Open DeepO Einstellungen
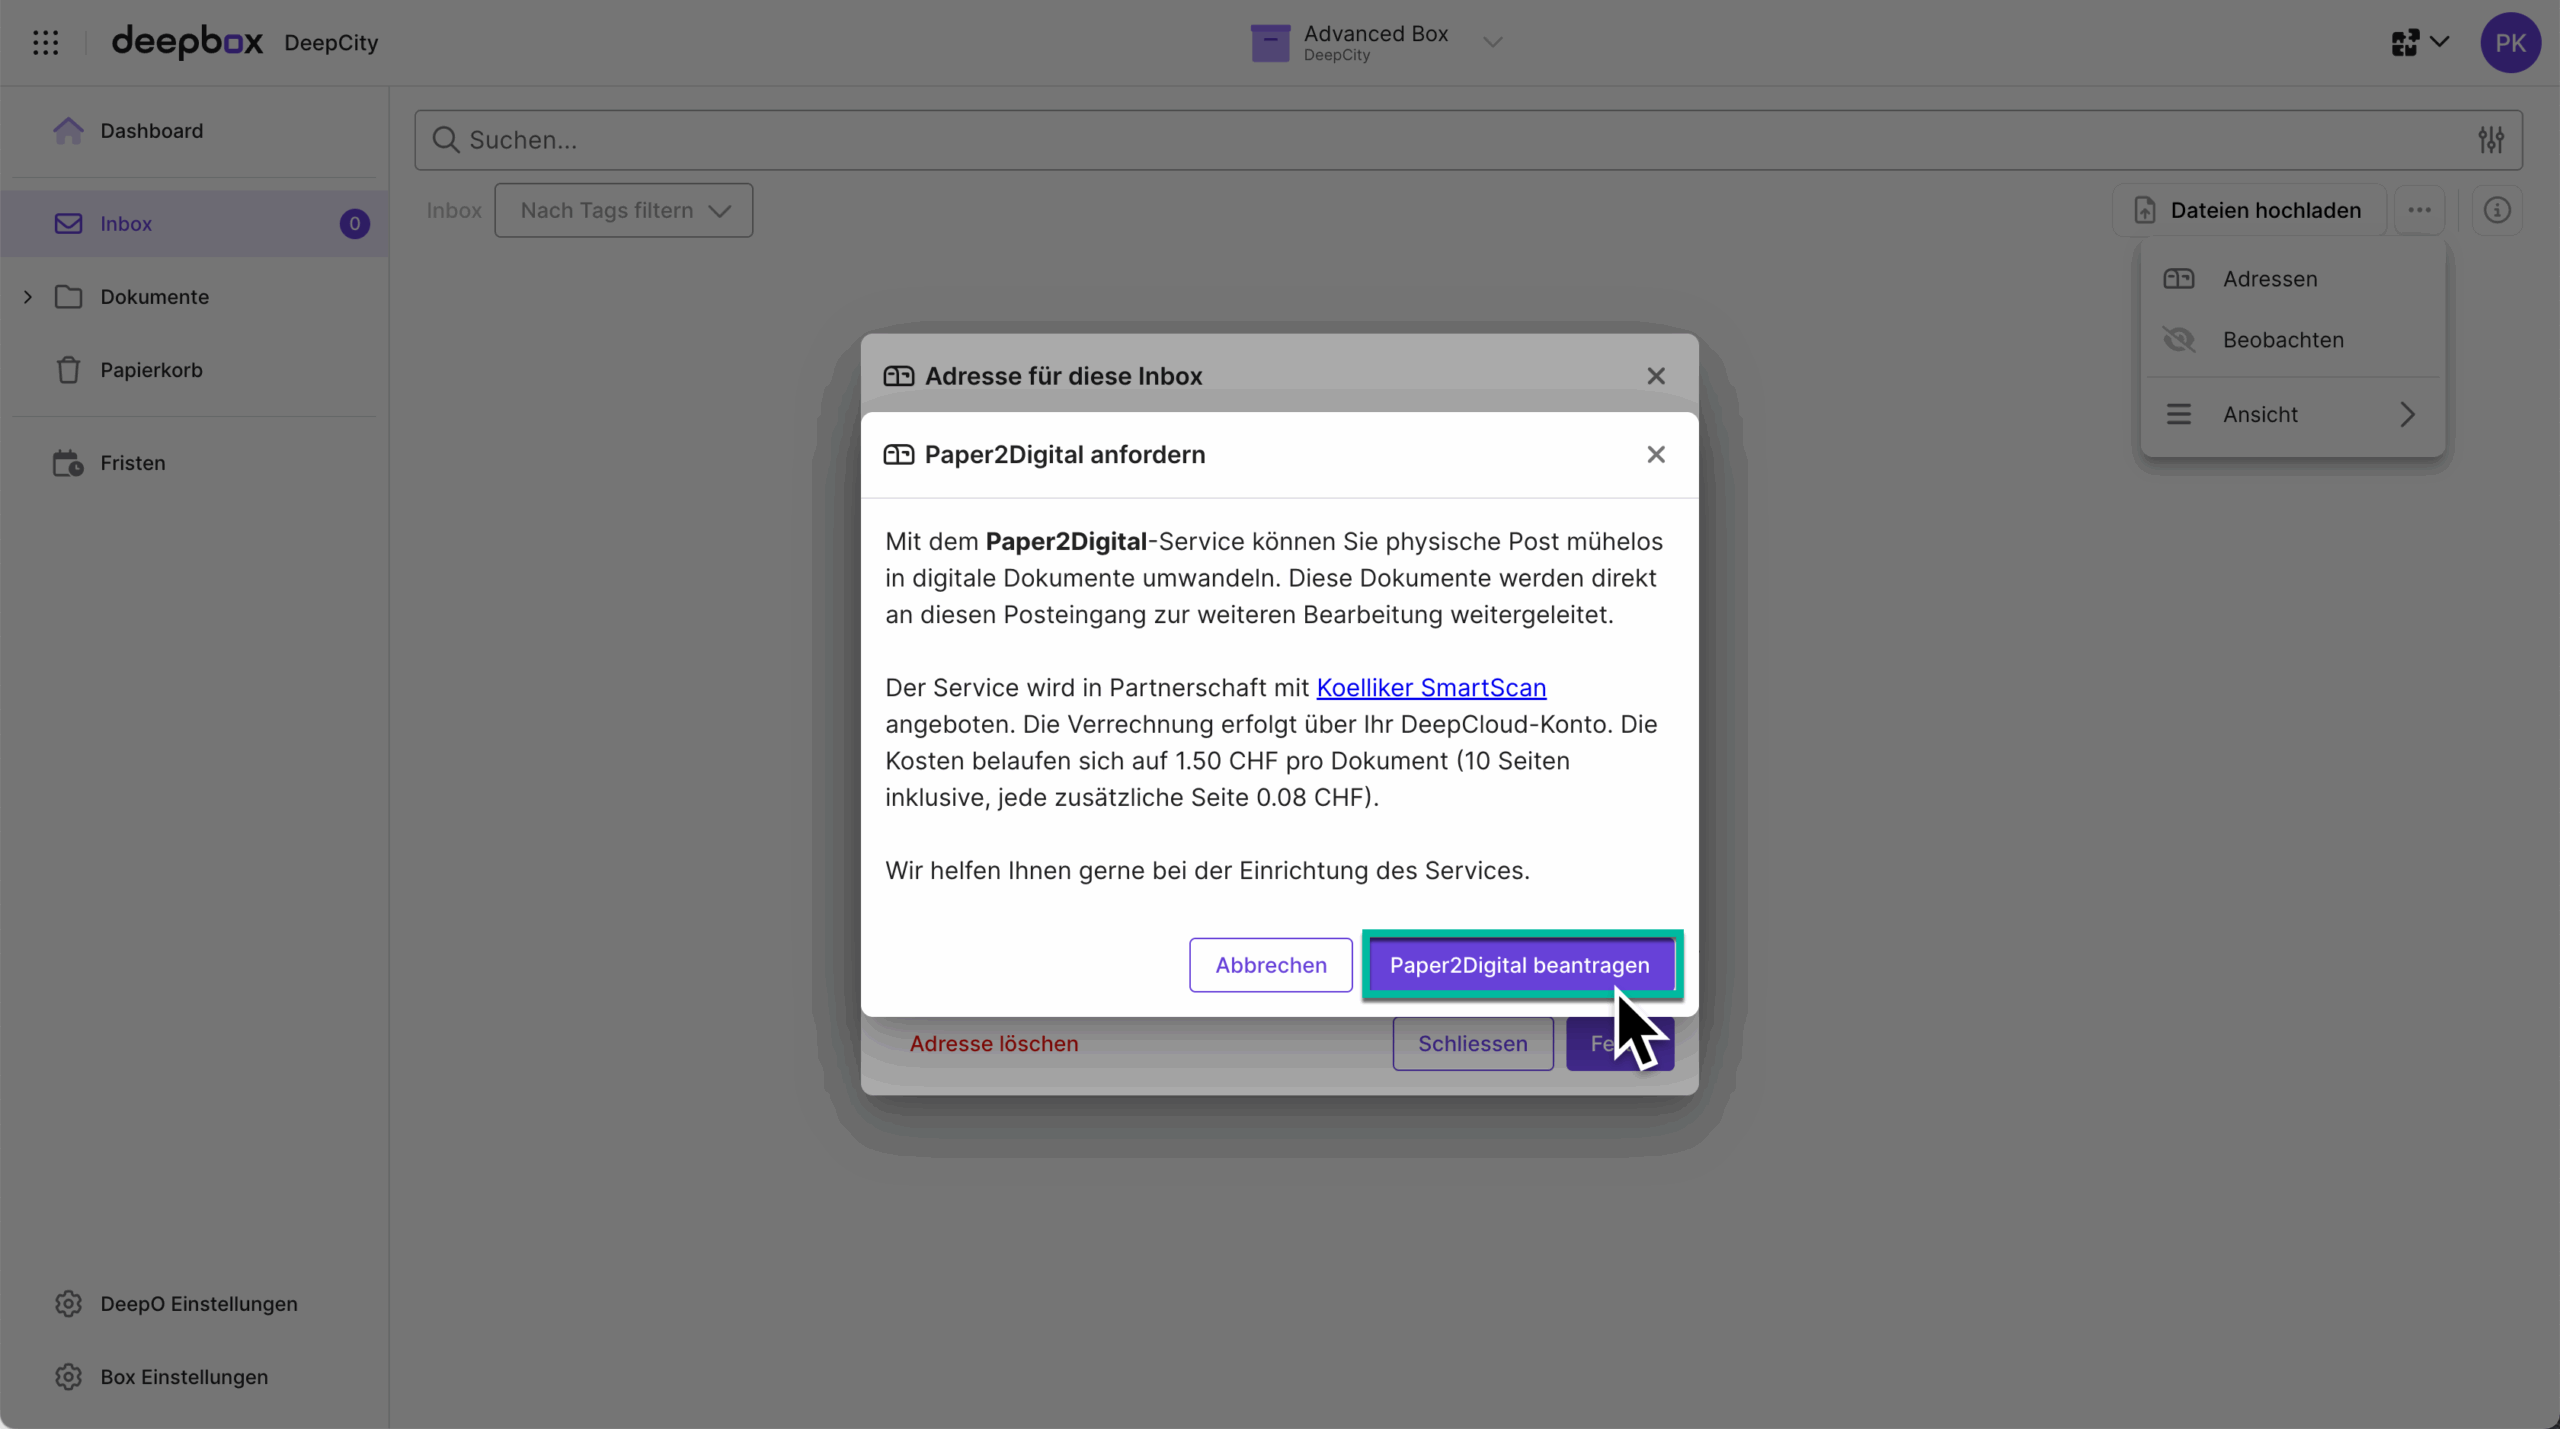The image size is (2560, 1429). point(195,1304)
